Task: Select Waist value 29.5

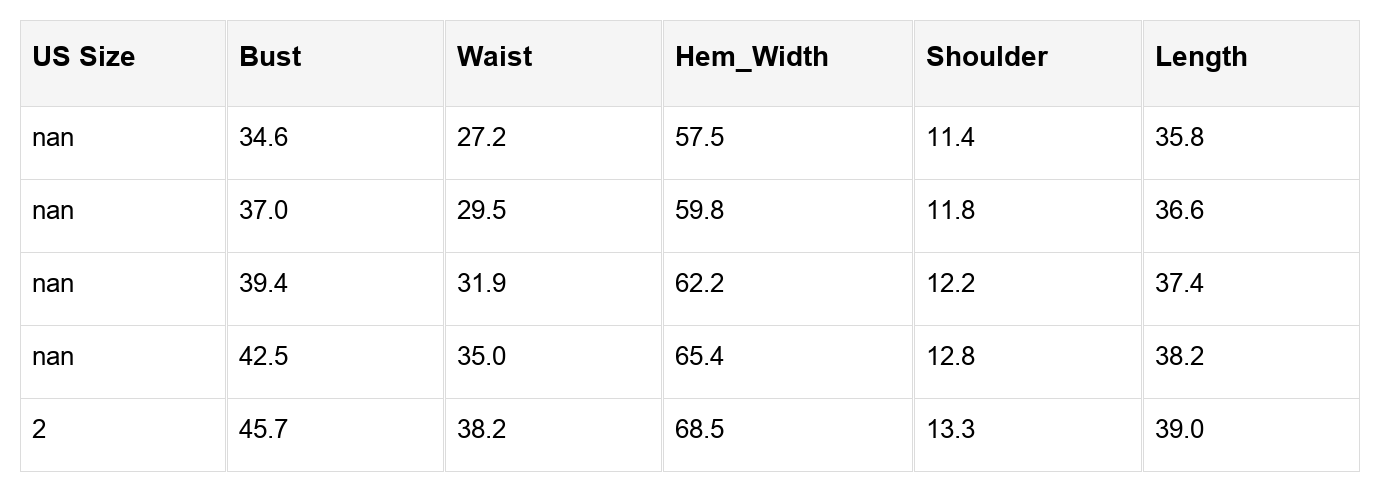Action: pos(481,211)
